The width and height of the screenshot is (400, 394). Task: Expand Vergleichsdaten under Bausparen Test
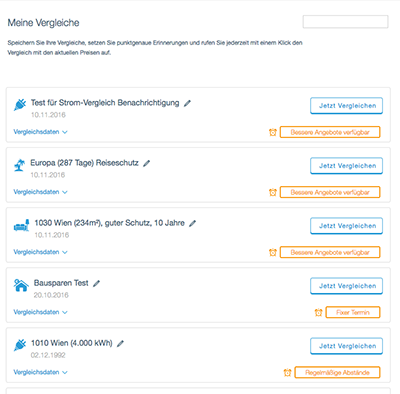pos(40,312)
